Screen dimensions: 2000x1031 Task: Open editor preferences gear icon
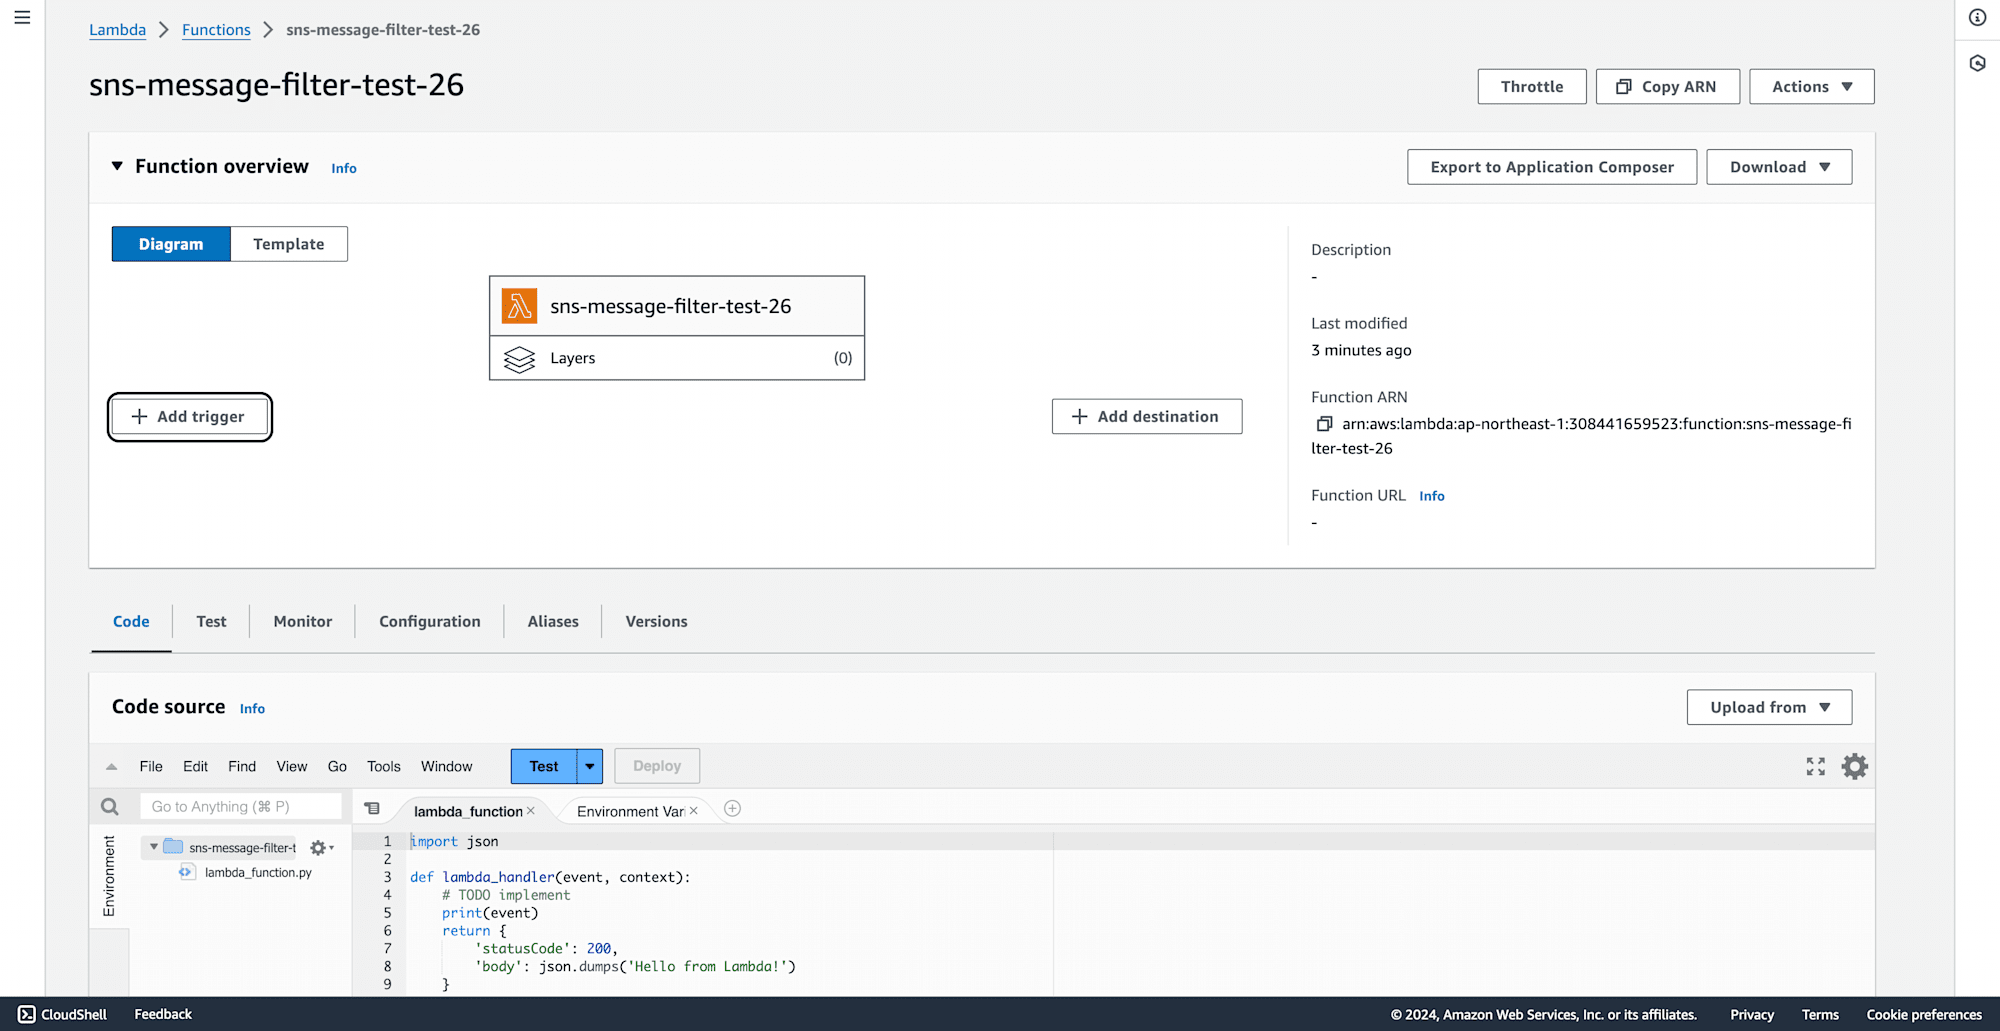pos(1855,766)
